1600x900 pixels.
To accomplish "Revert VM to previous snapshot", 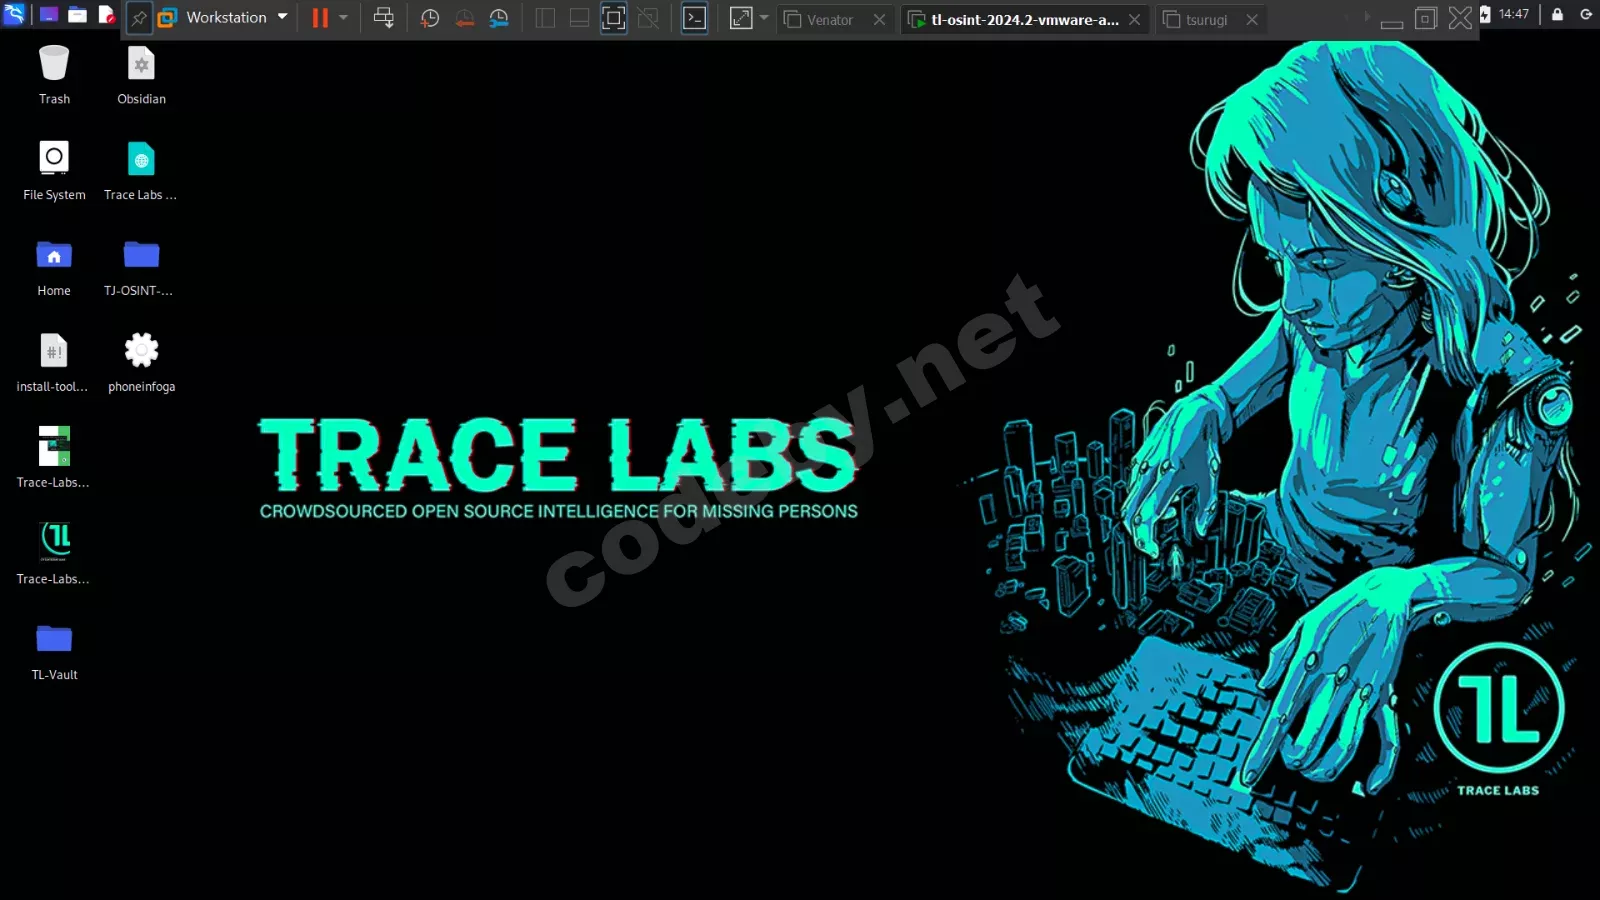I will pyautogui.click(x=465, y=18).
